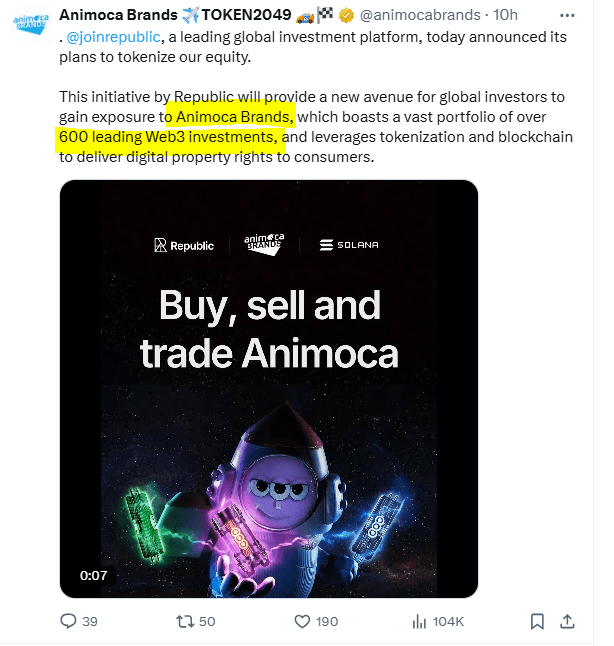This screenshot has width=614, height=646.
Task: Click the @animocabrands handle
Action: [x=410, y=16]
